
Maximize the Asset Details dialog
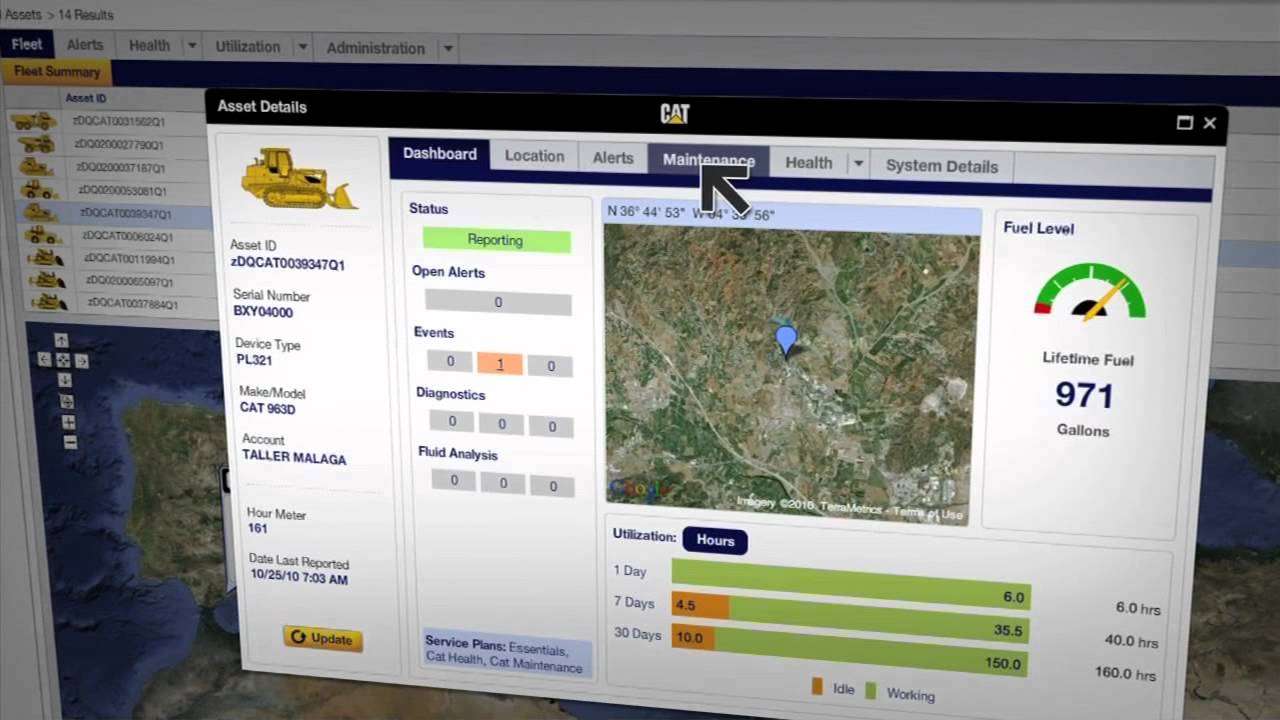click(x=1185, y=122)
